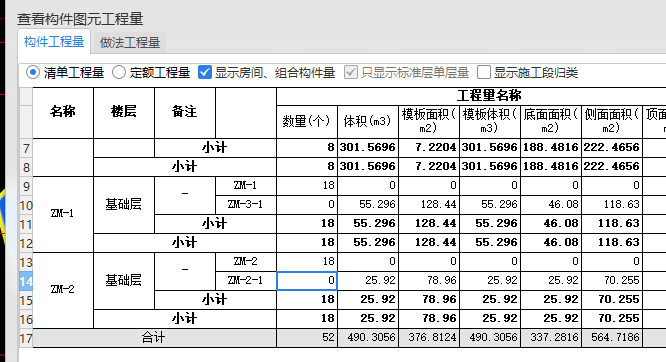Image resolution: width=666 pixels, height=362 pixels.
Task: Switch to the 构件工程量 tab
Action: click(54, 42)
